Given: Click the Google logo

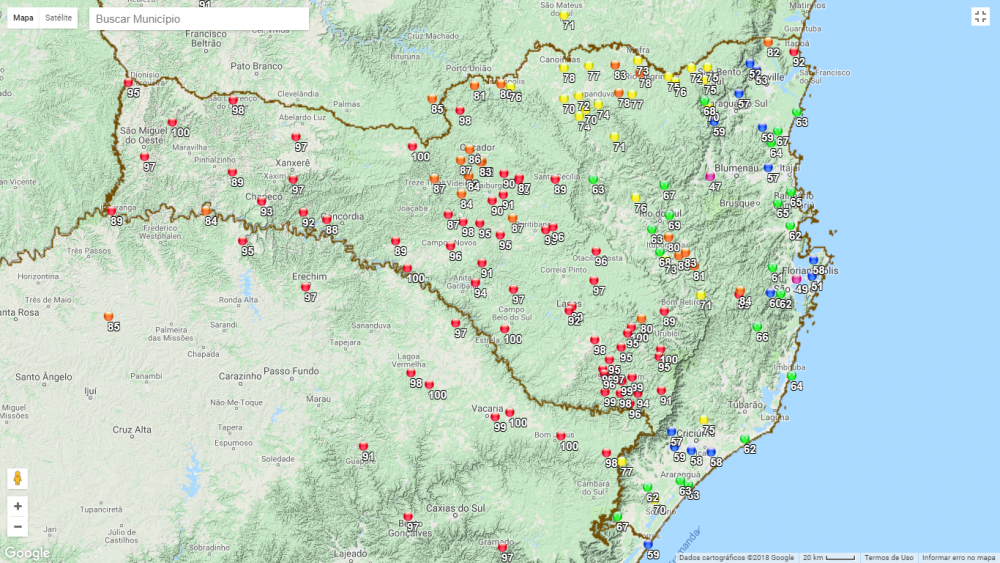Looking at the screenshot, I should point(26,553).
